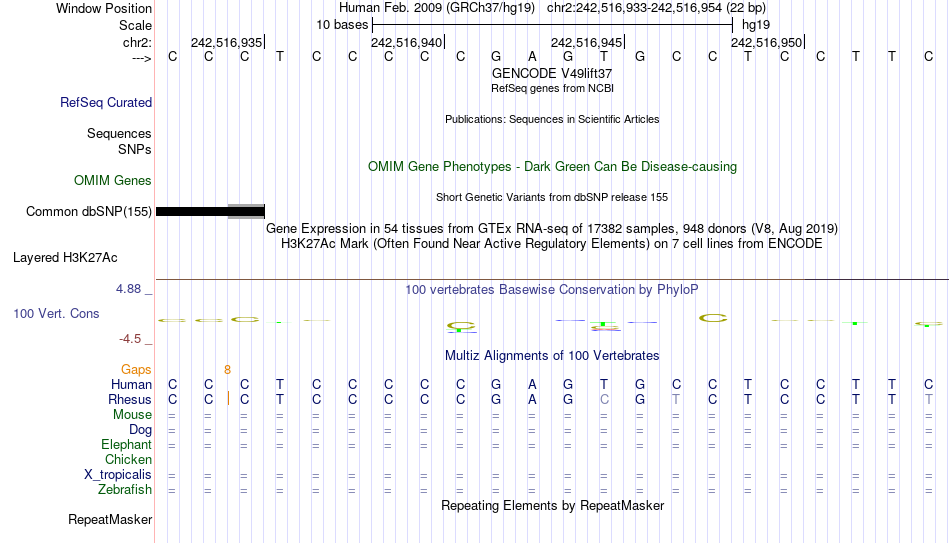Select the Mouse alignment row label
Image resolution: width=950 pixels, height=543 pixels.
(x=132, y=415)
